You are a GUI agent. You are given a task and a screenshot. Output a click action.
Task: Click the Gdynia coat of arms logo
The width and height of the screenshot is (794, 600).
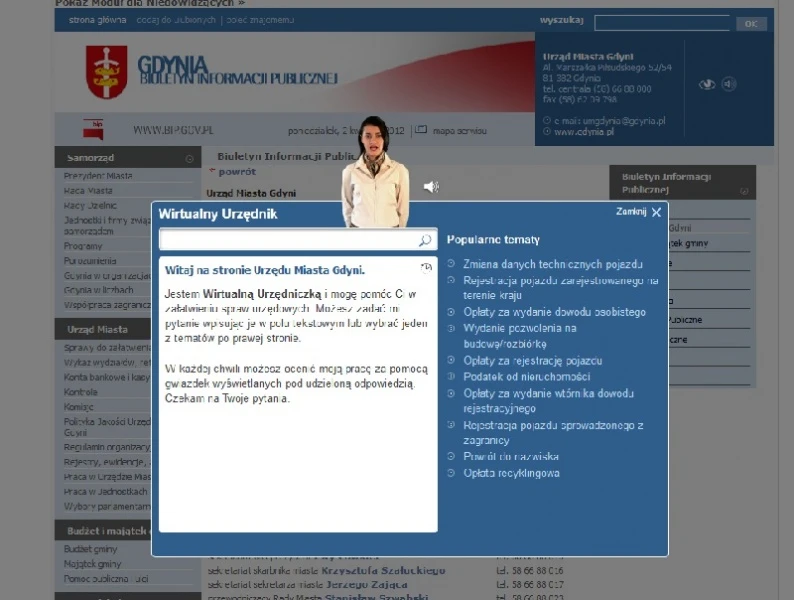point(106,72)
